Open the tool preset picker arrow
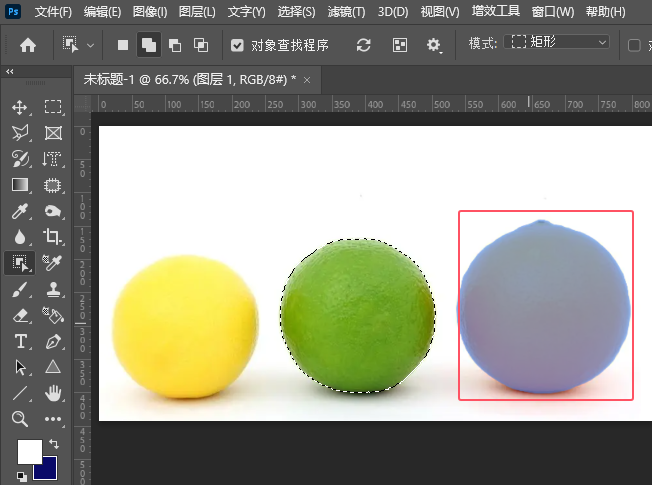Image resolution: width=652 pixels, height=485 pixels. point(91,45)
